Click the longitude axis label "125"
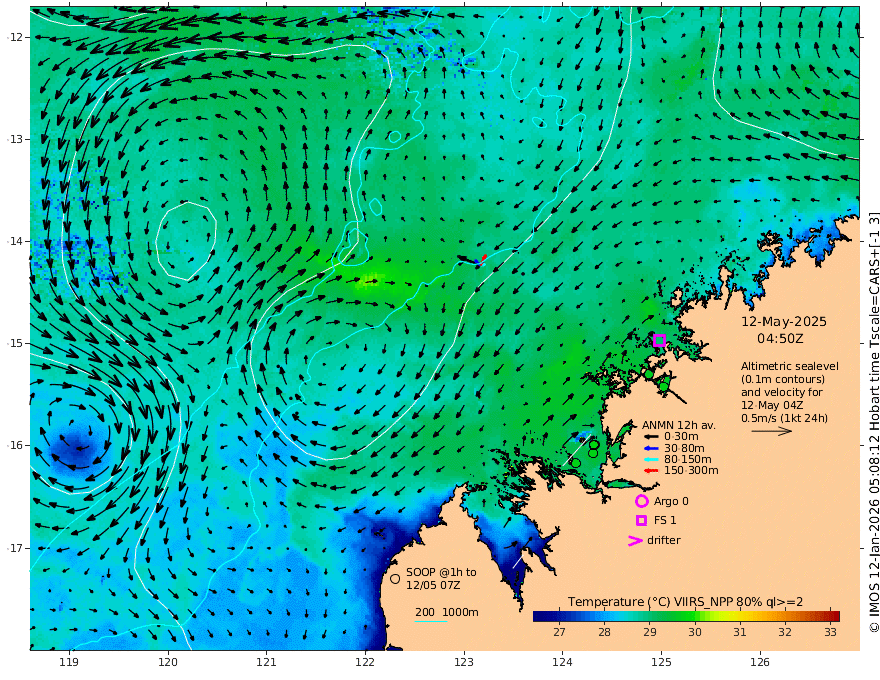The width and height of the screenshot is (880, 680). (662, 663)
